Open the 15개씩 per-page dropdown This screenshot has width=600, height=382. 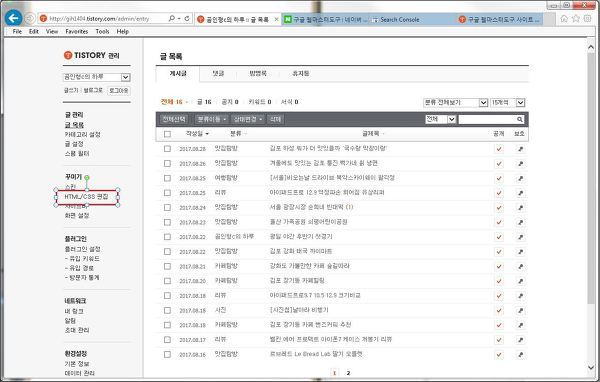(507, 103)
